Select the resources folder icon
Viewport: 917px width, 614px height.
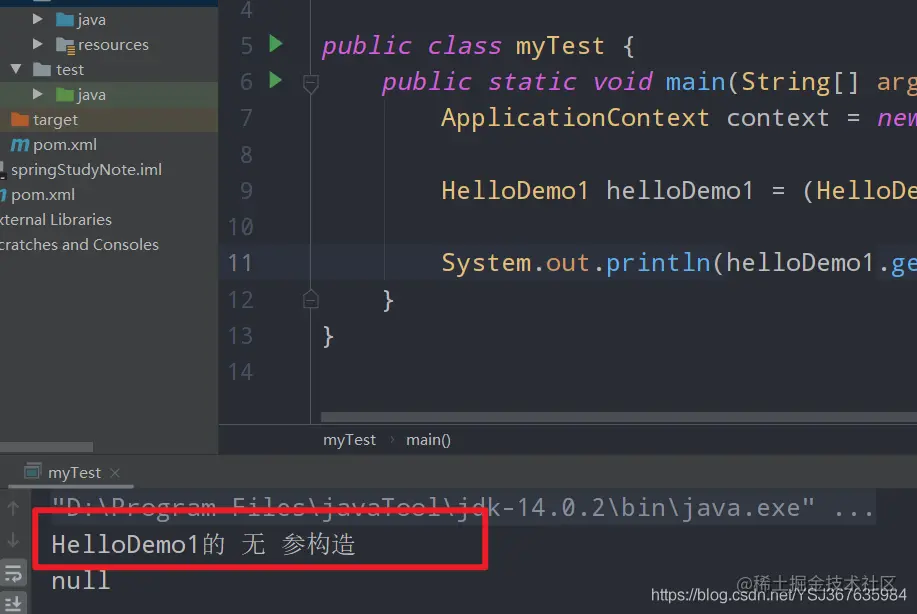[65, 45]
